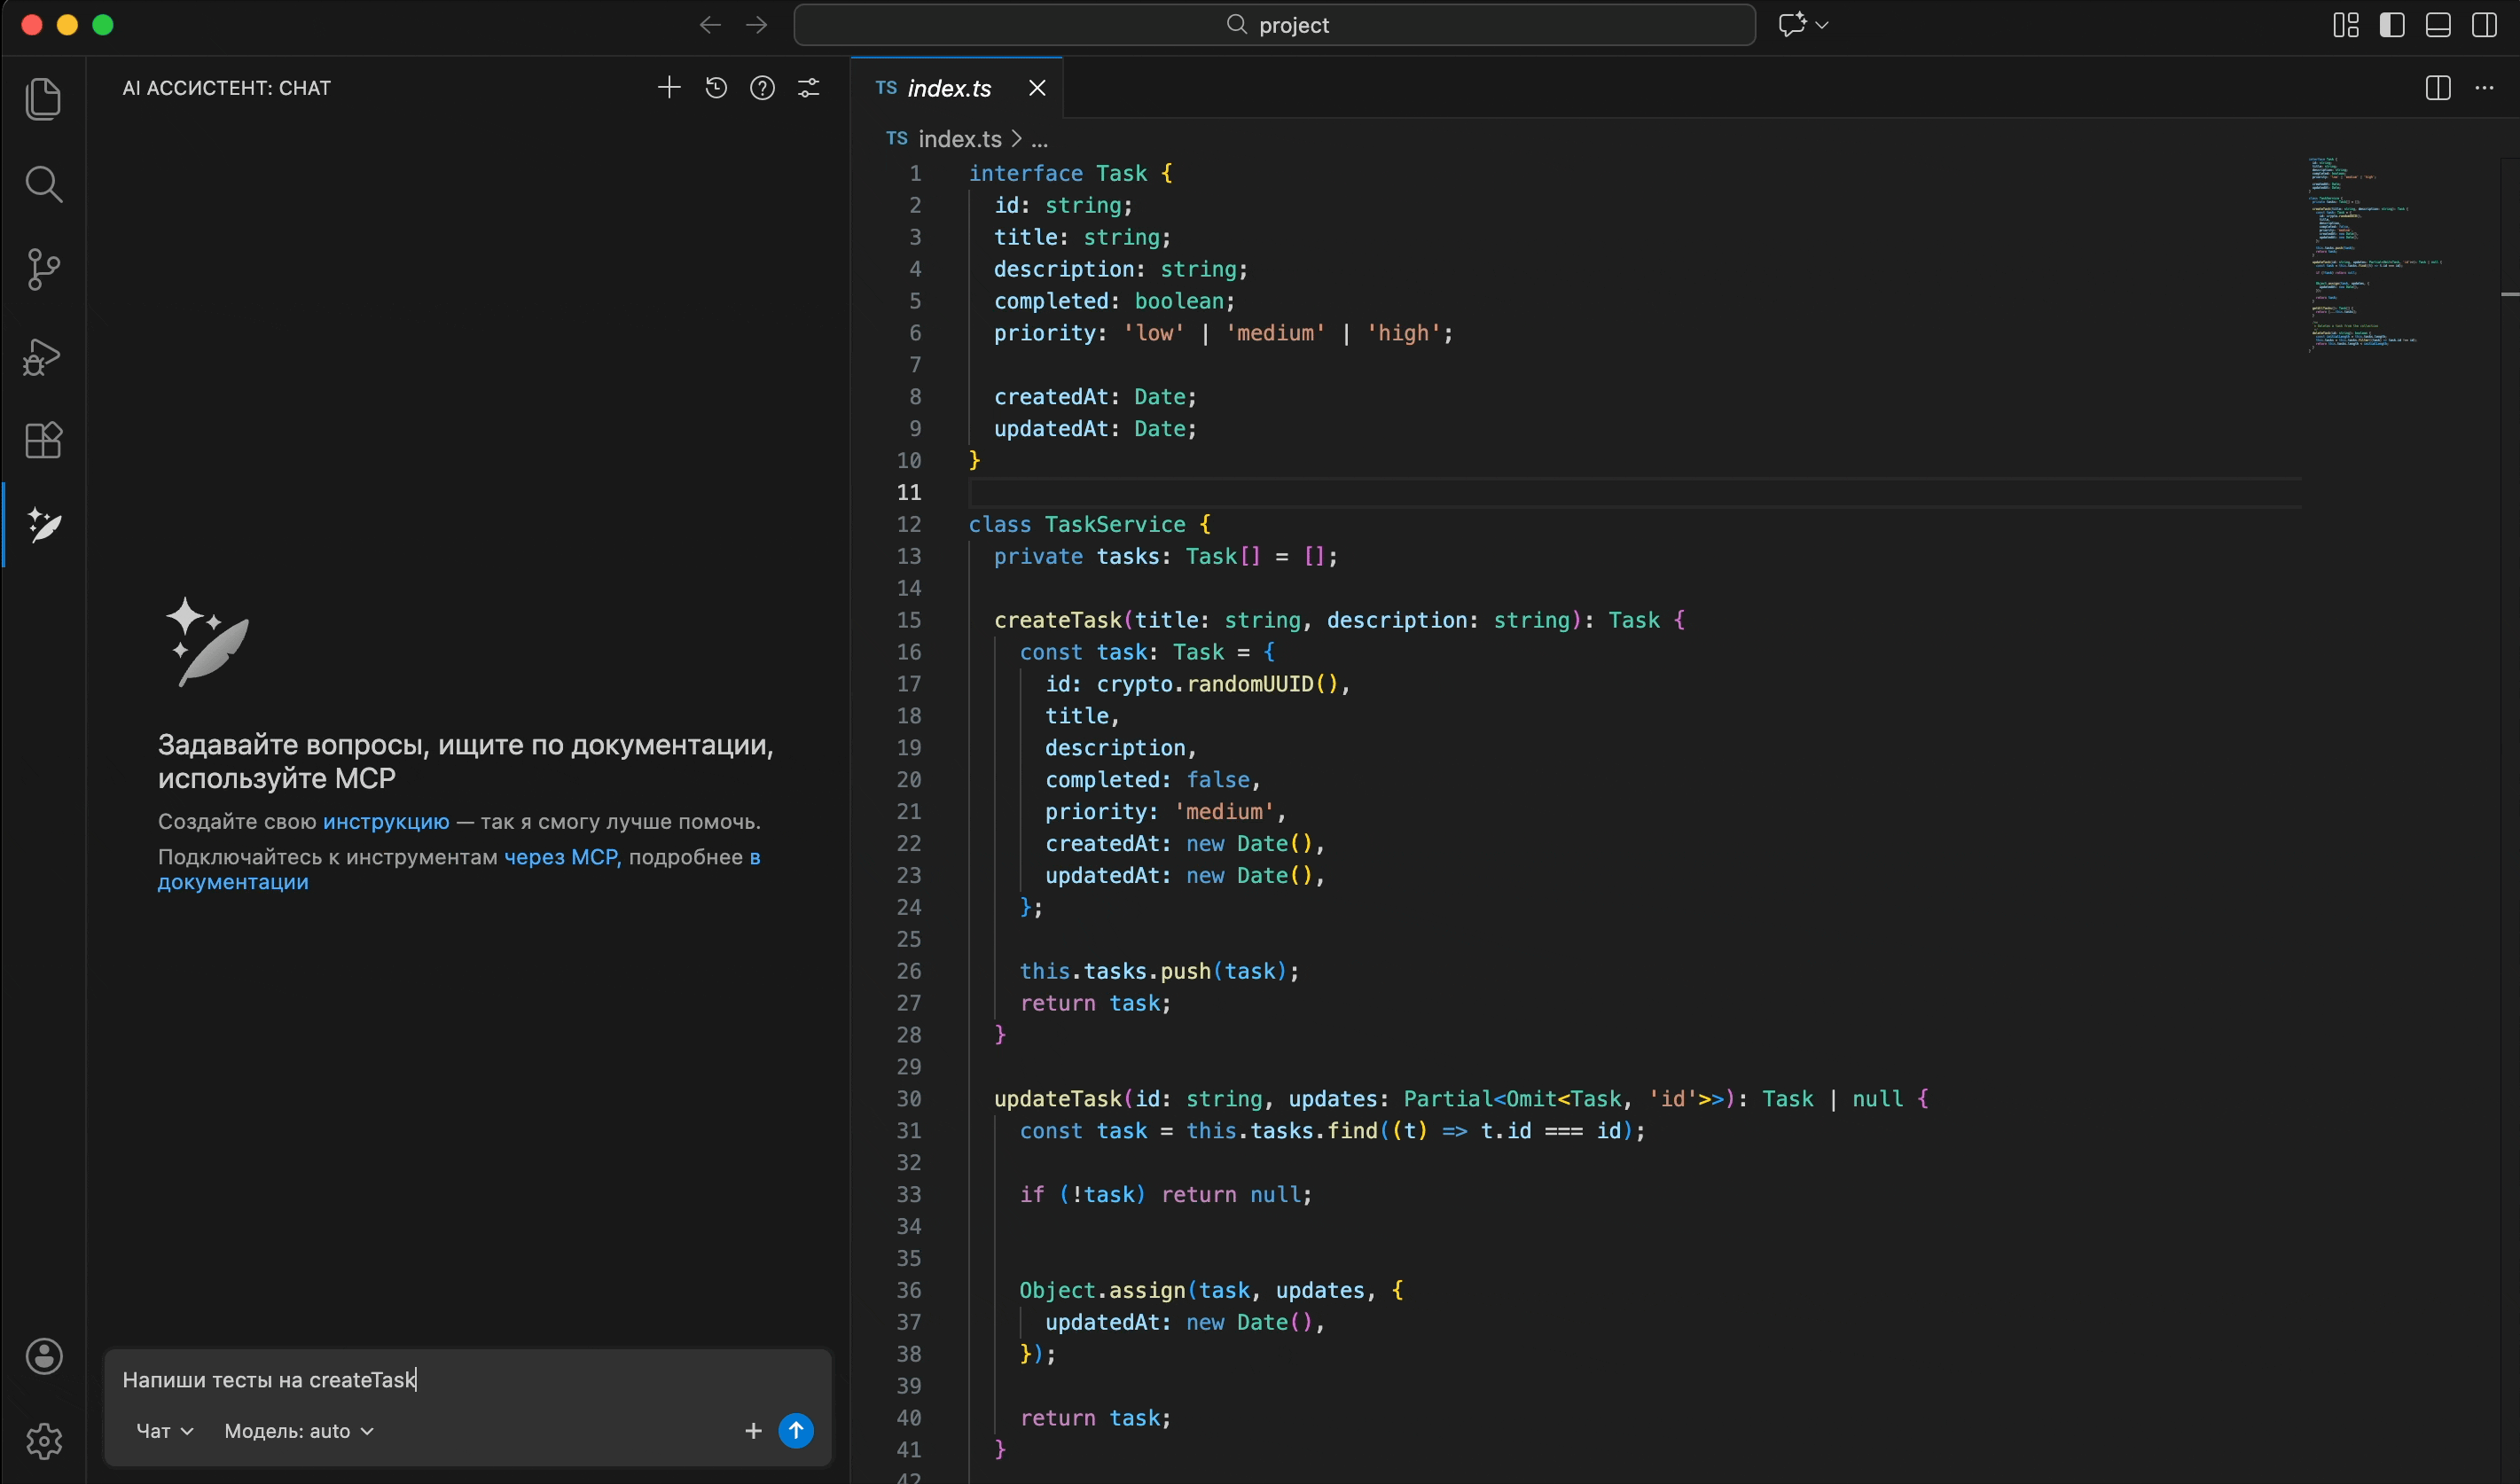Viewport: 2520px width, 1484px height.
Task: Focus the chat message input field
Action: [468, 1380]
